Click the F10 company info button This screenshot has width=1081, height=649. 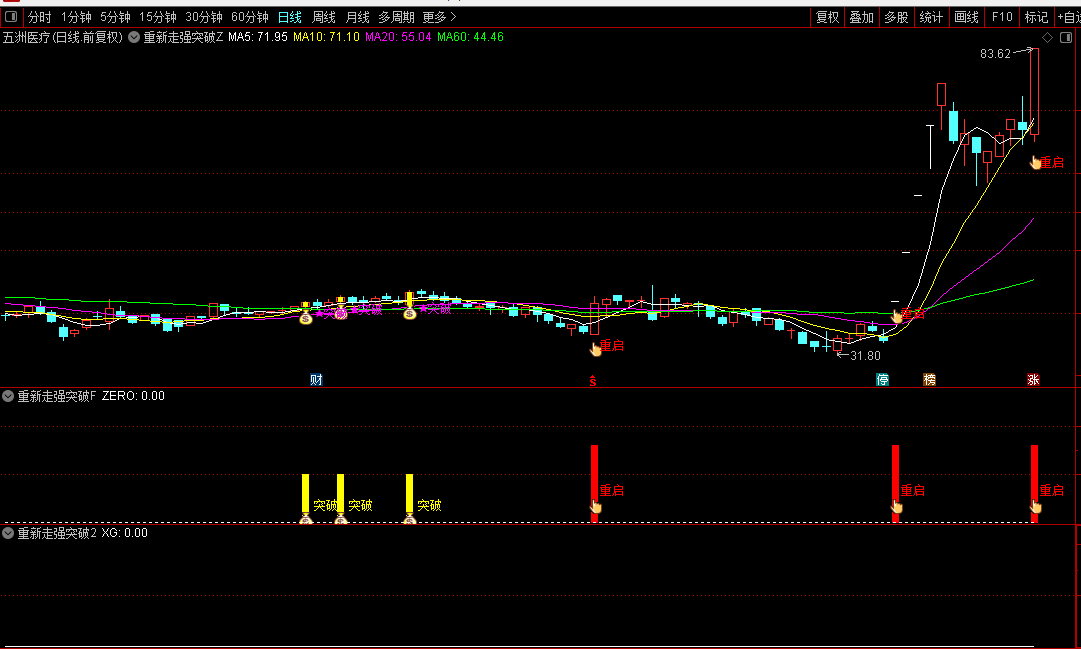coord(1002,17)
